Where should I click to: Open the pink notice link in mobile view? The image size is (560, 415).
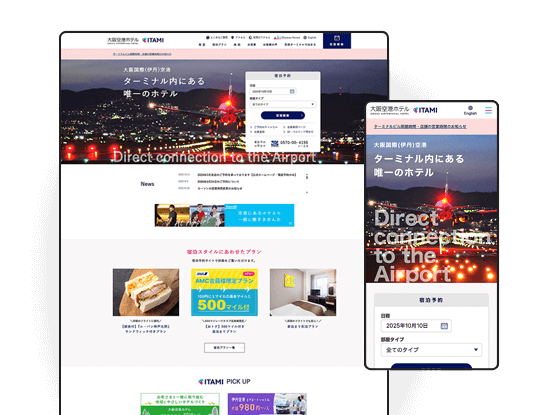point(420,126)
